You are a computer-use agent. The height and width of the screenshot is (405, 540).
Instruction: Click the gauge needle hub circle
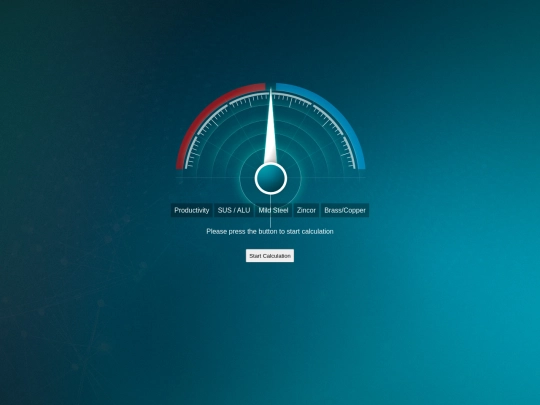pos(271,178)
